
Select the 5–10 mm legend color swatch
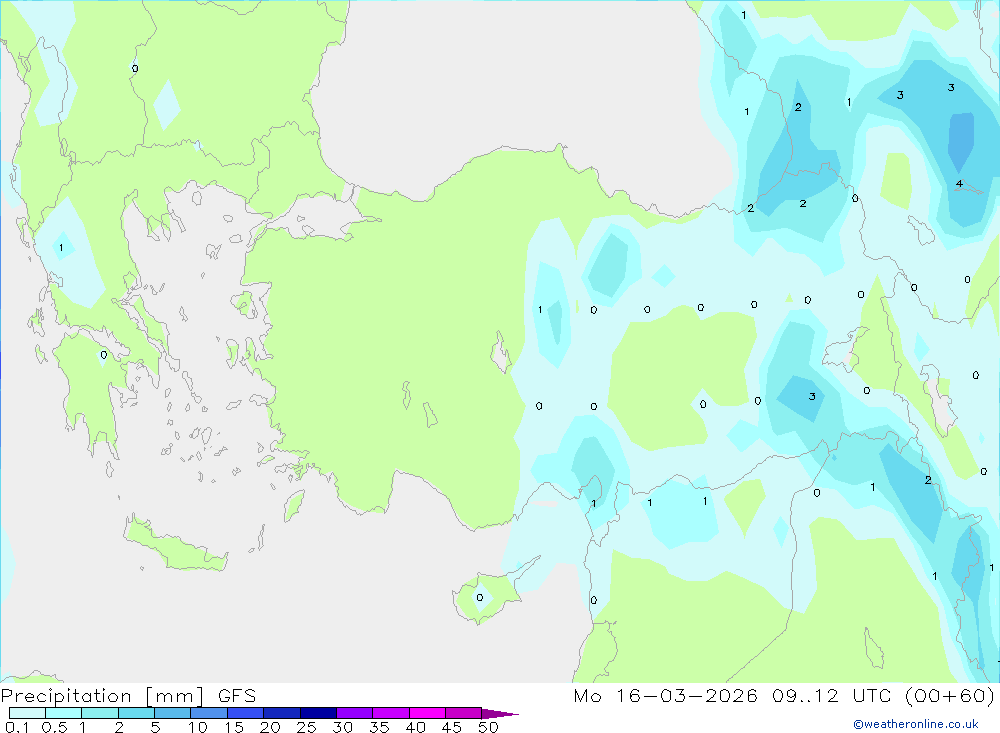coord(173,713)
